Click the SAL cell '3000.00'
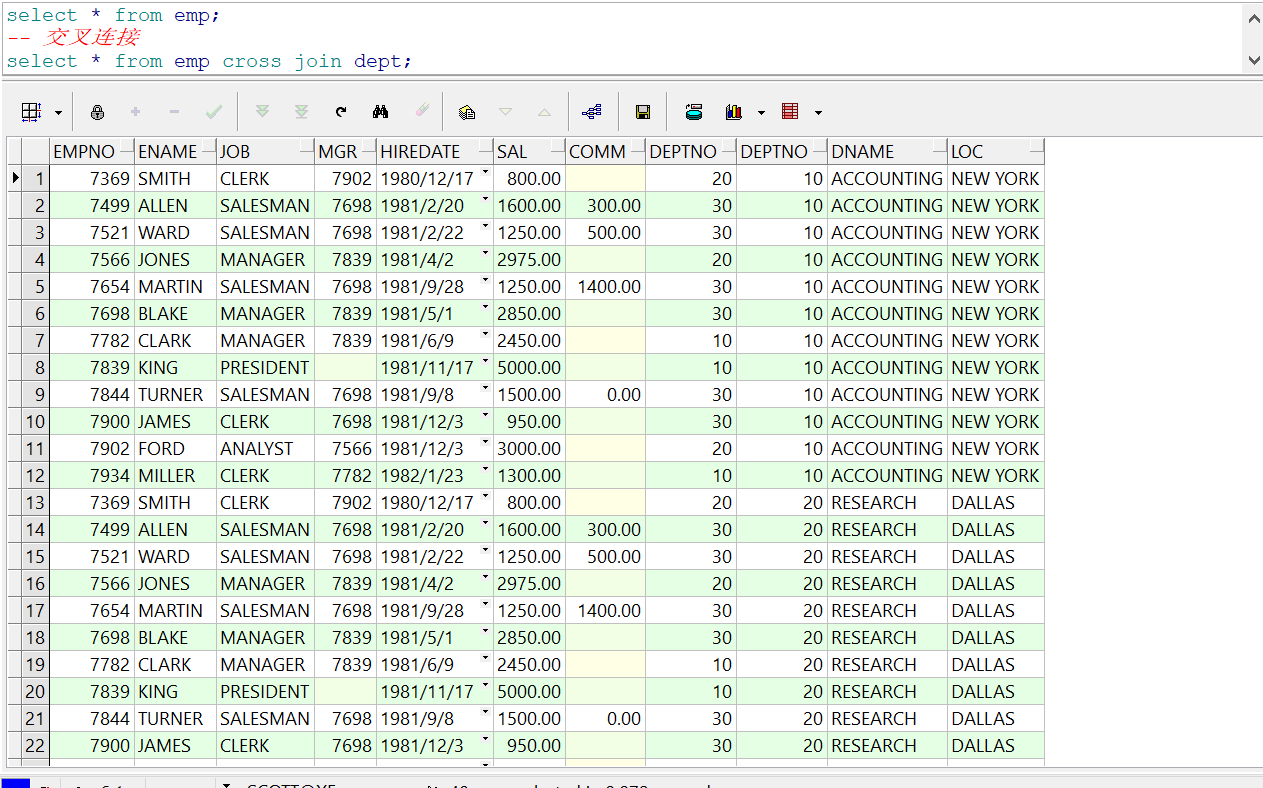The width and height of the screenshot is (1263, 788). point(529,449)
